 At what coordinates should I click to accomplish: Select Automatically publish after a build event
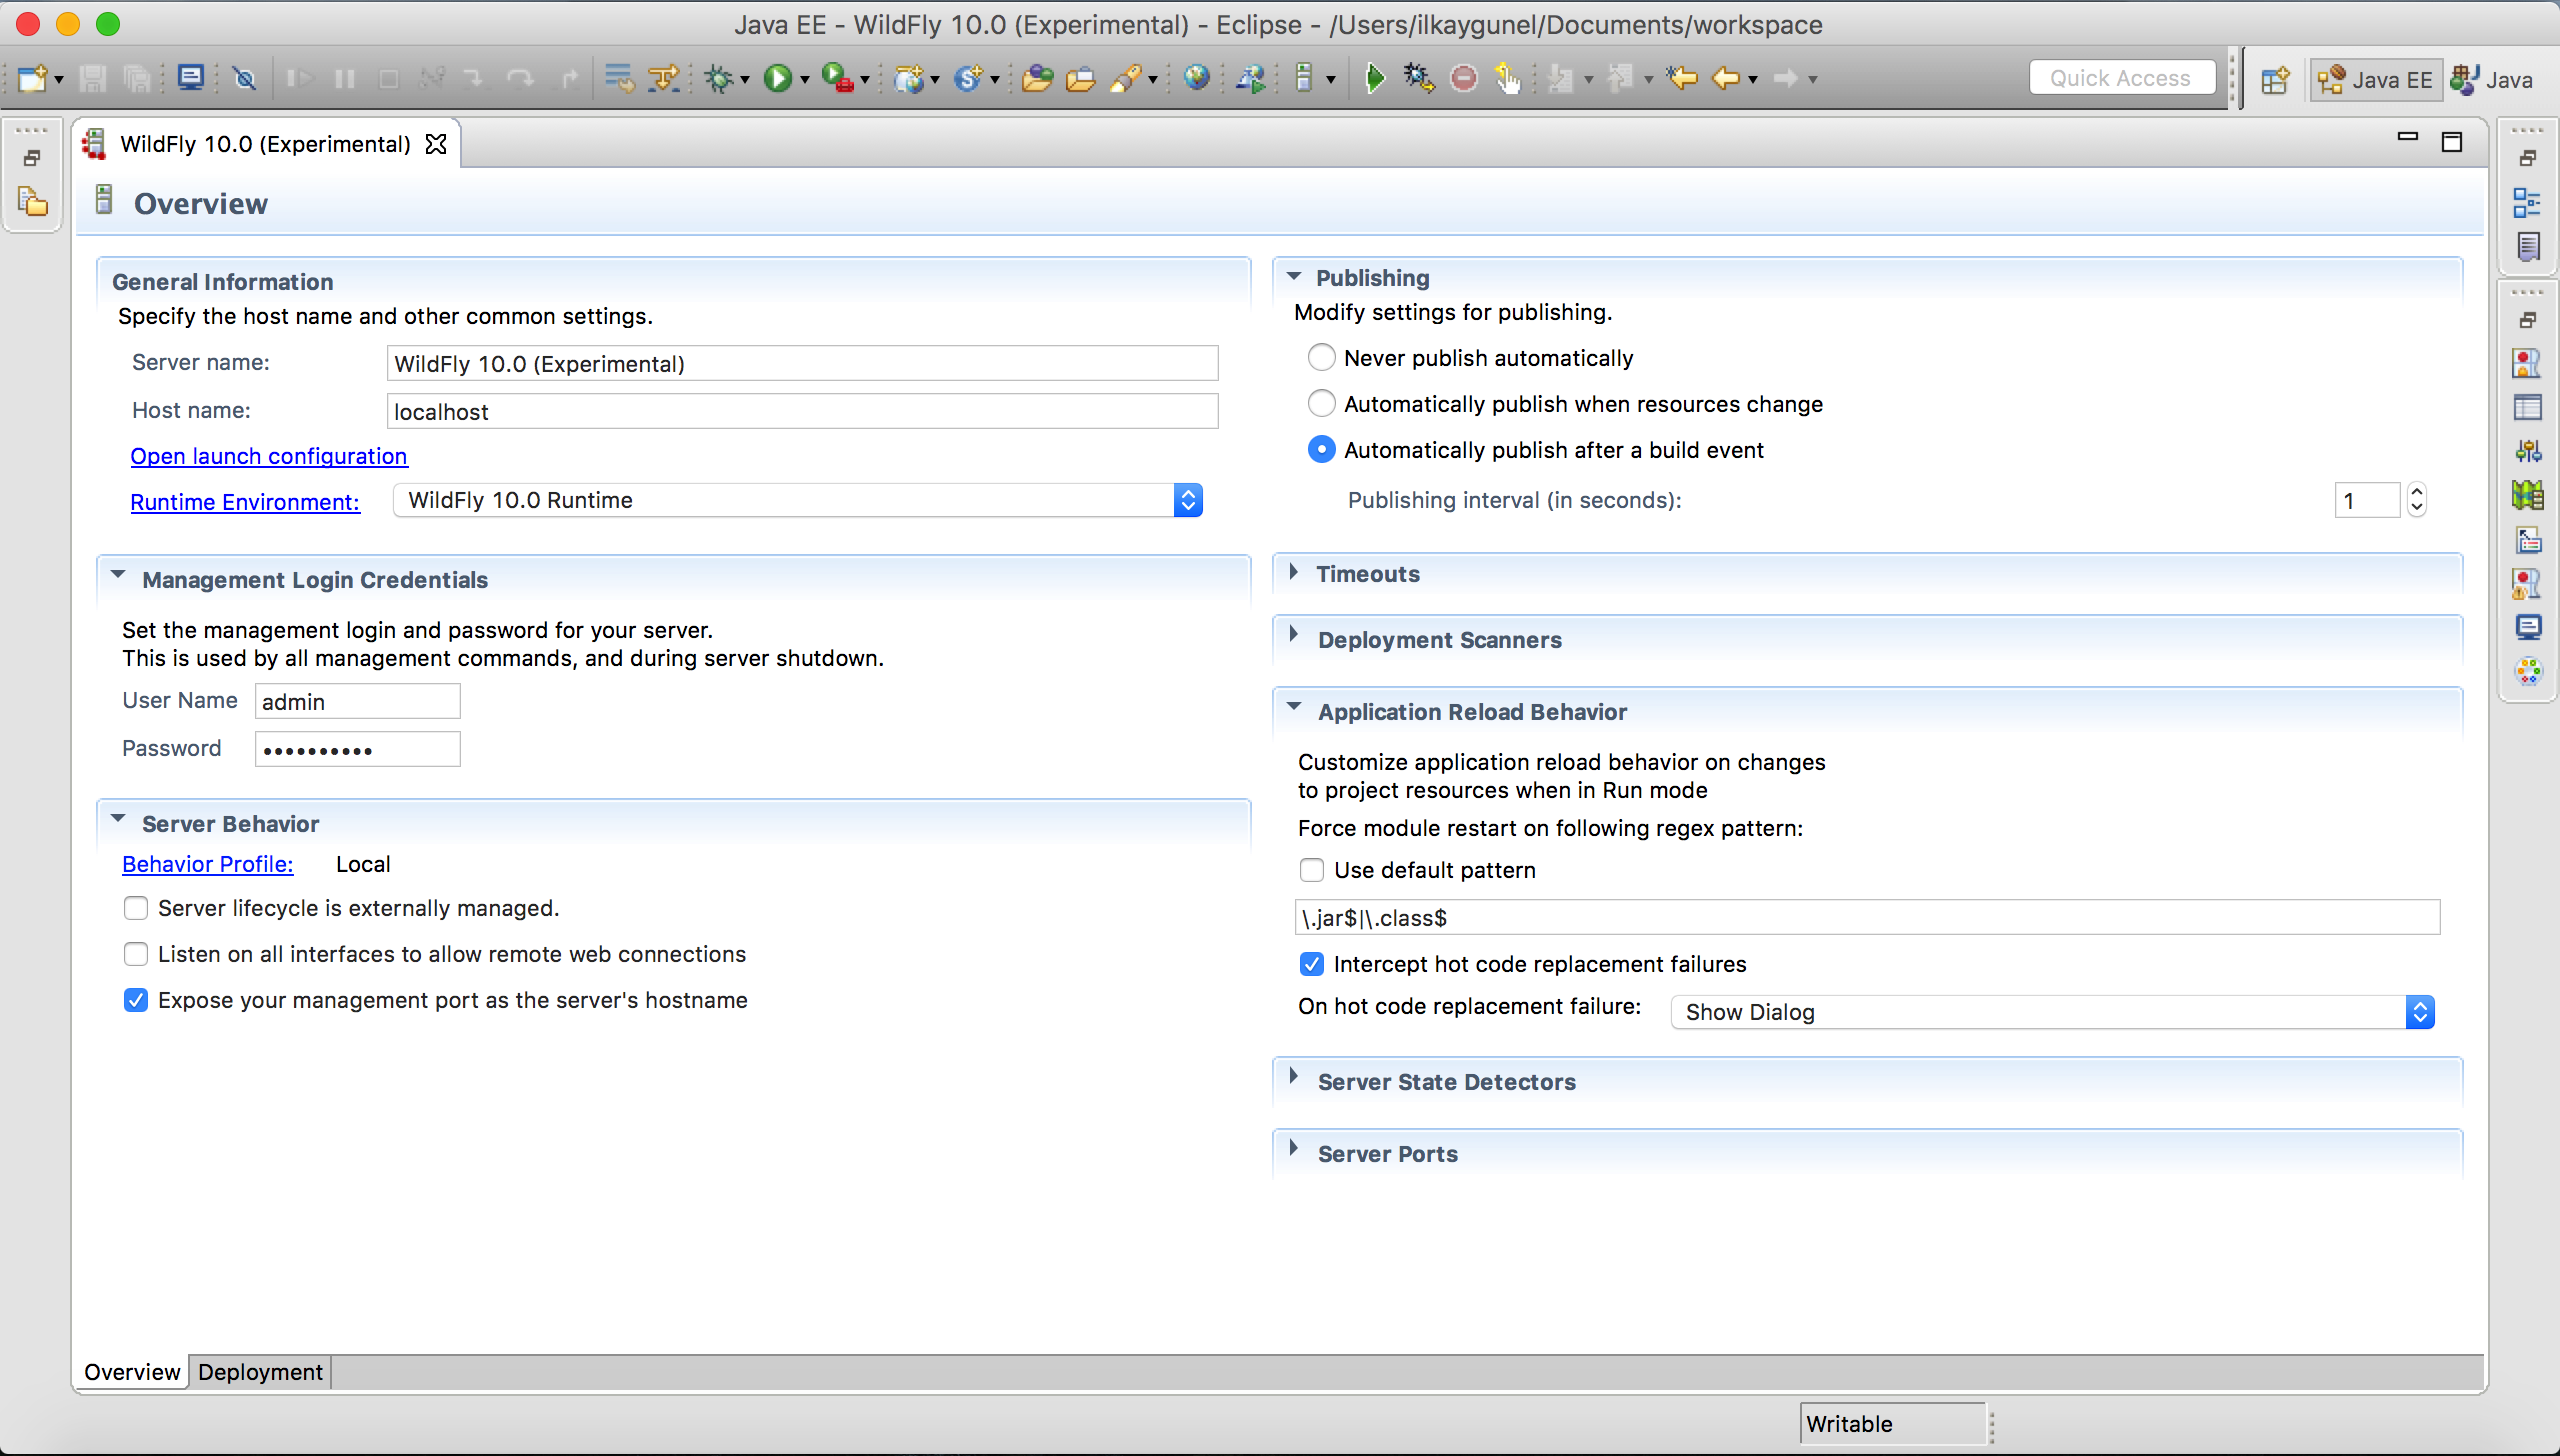(x=1322, y=449)
